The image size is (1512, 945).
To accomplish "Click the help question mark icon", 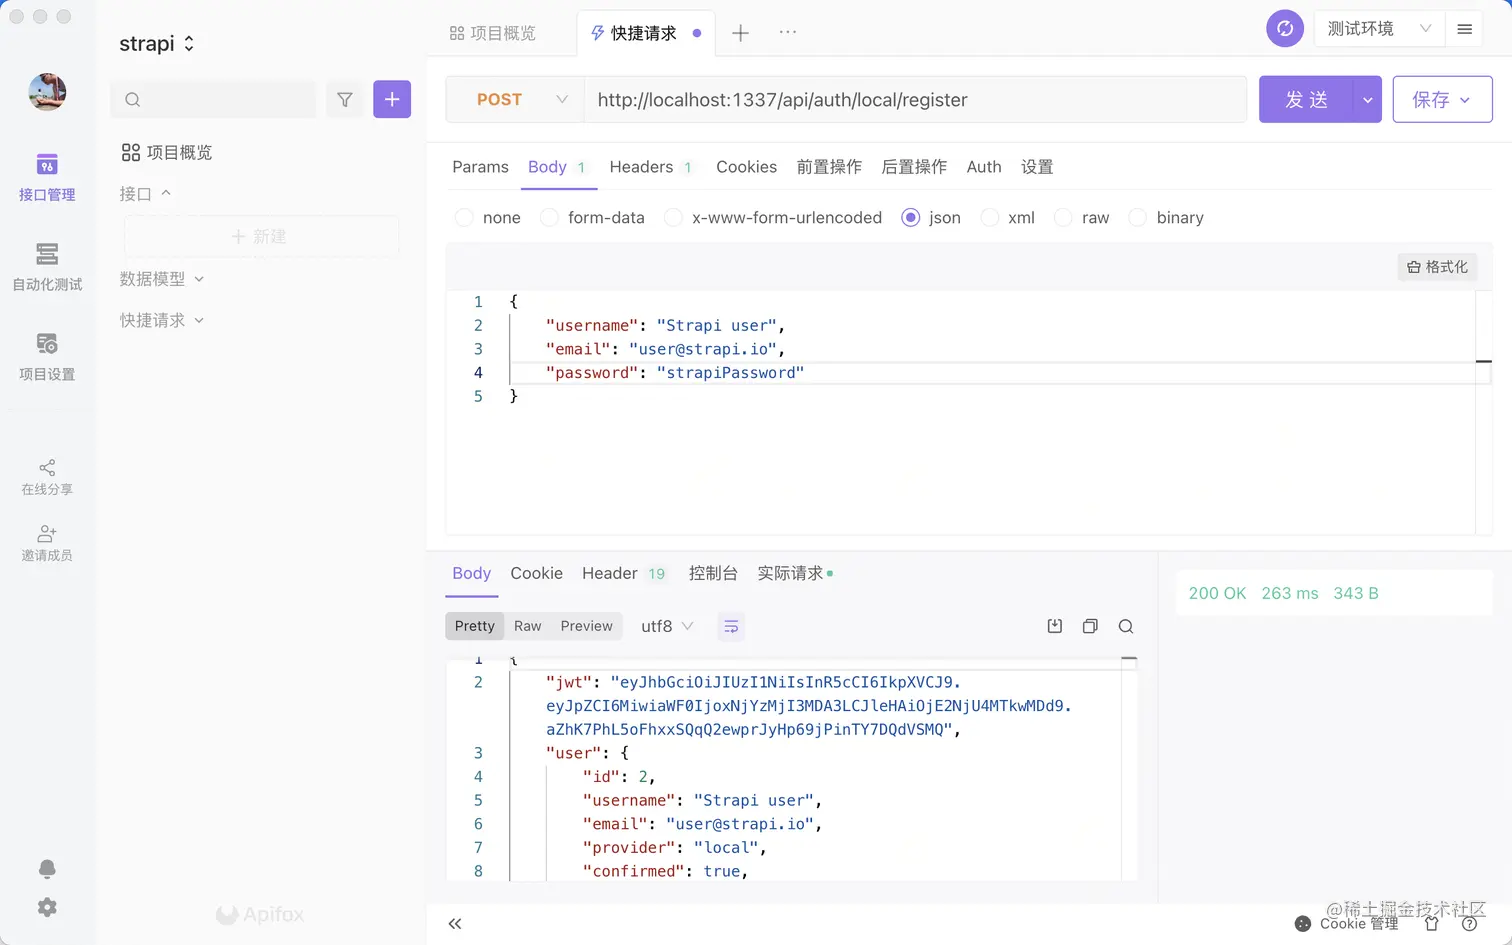I will coord(1469,924).
